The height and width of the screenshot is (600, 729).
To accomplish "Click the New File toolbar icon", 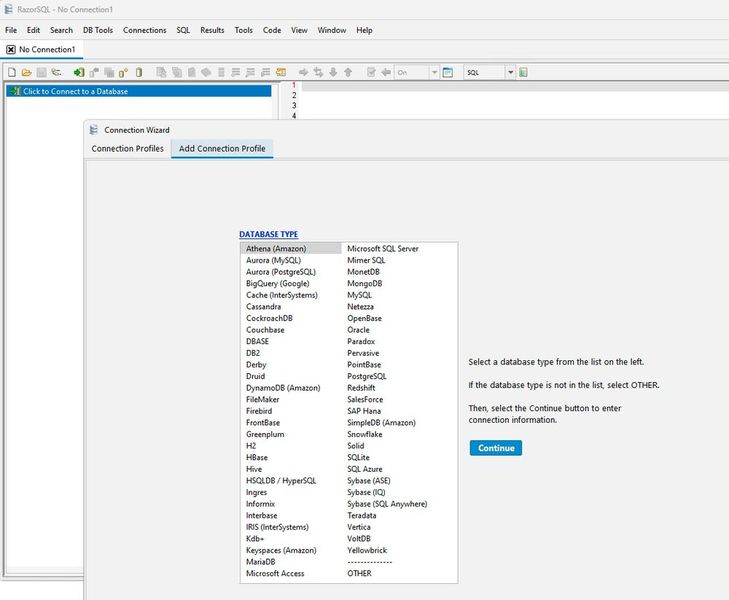I will (x=12, y=73).
